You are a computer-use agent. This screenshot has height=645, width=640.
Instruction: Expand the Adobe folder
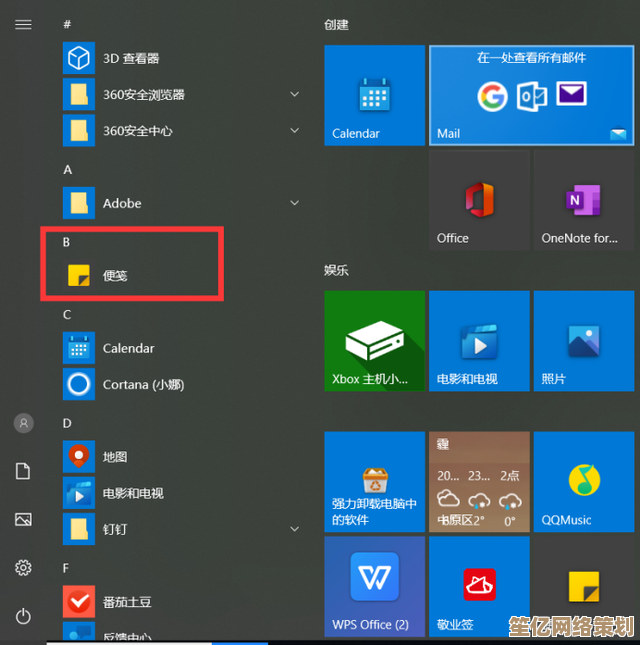click(294, 203)
